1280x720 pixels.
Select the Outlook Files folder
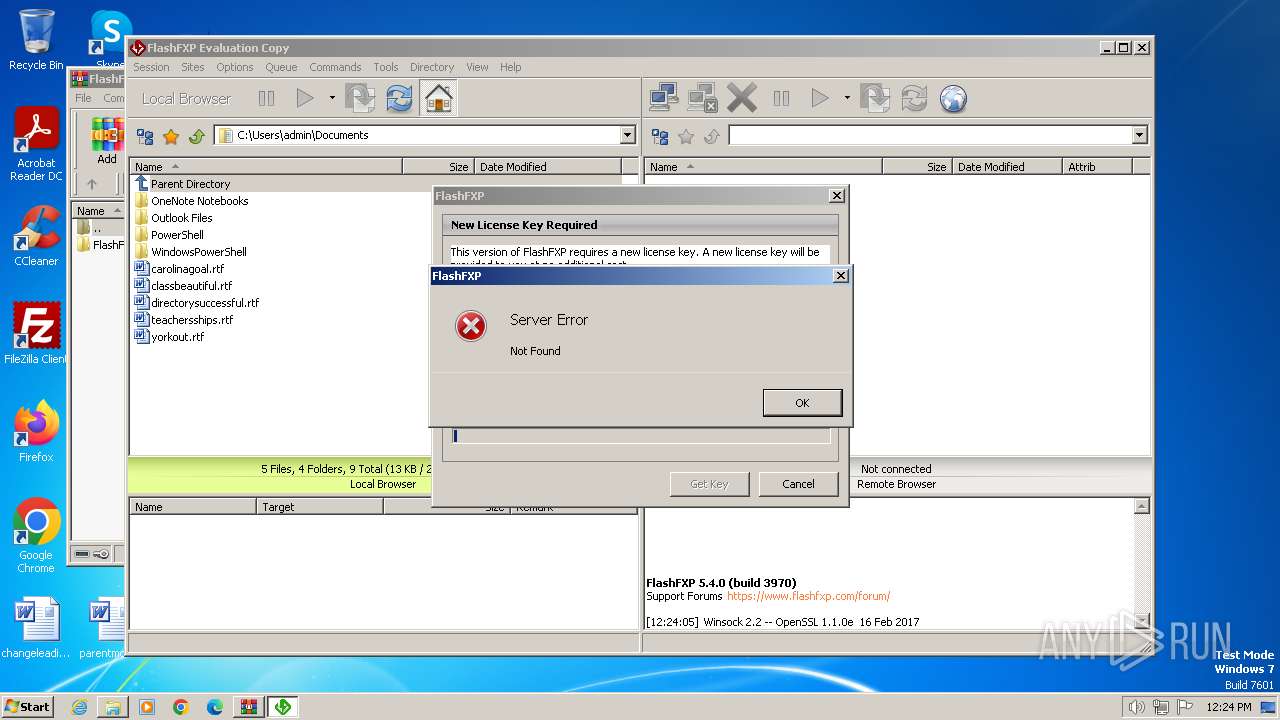pos(181,218)
